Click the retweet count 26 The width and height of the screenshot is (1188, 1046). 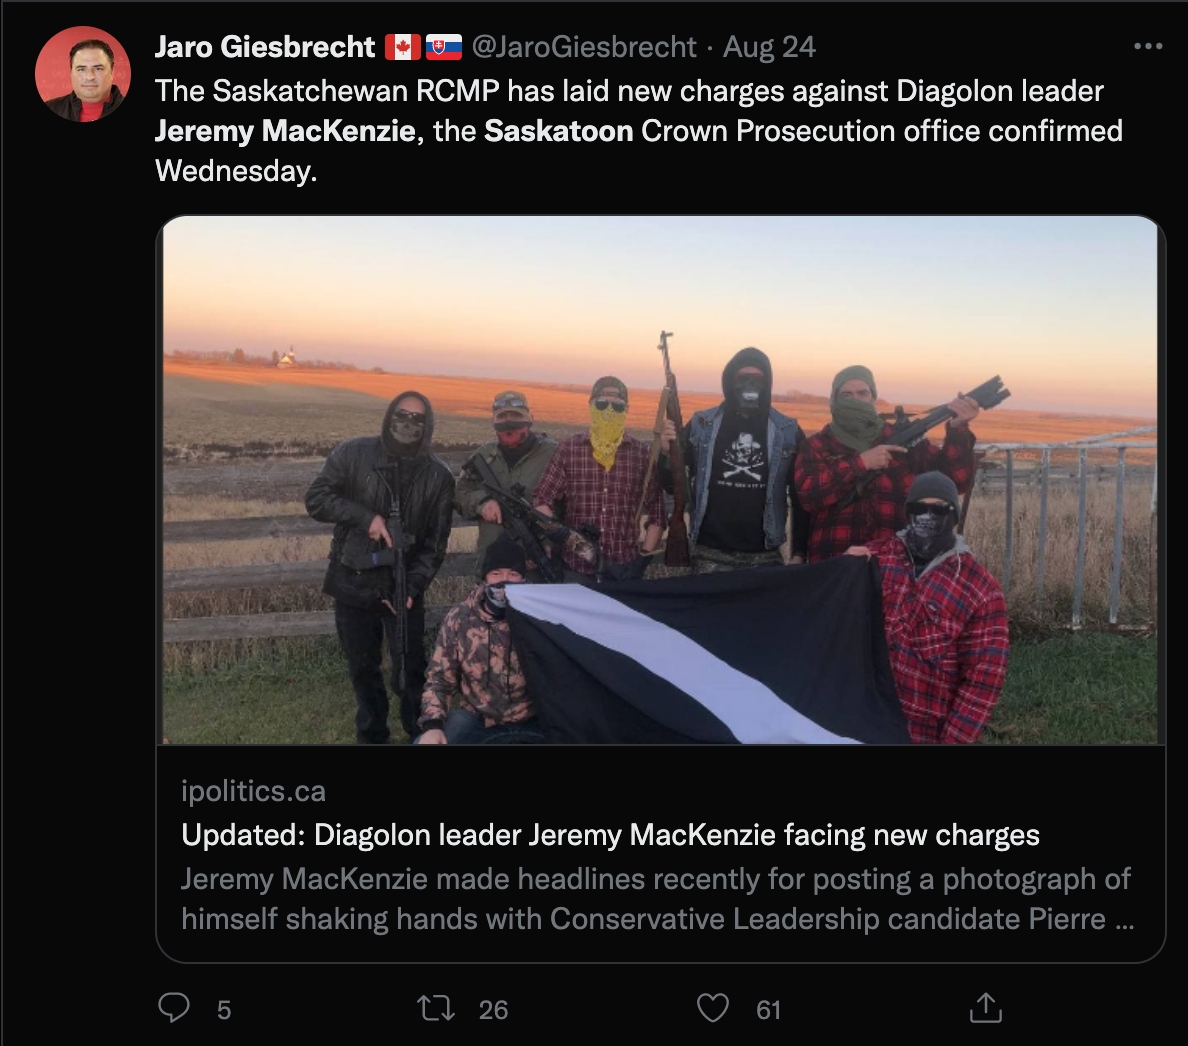click(x=493, y=1010)
